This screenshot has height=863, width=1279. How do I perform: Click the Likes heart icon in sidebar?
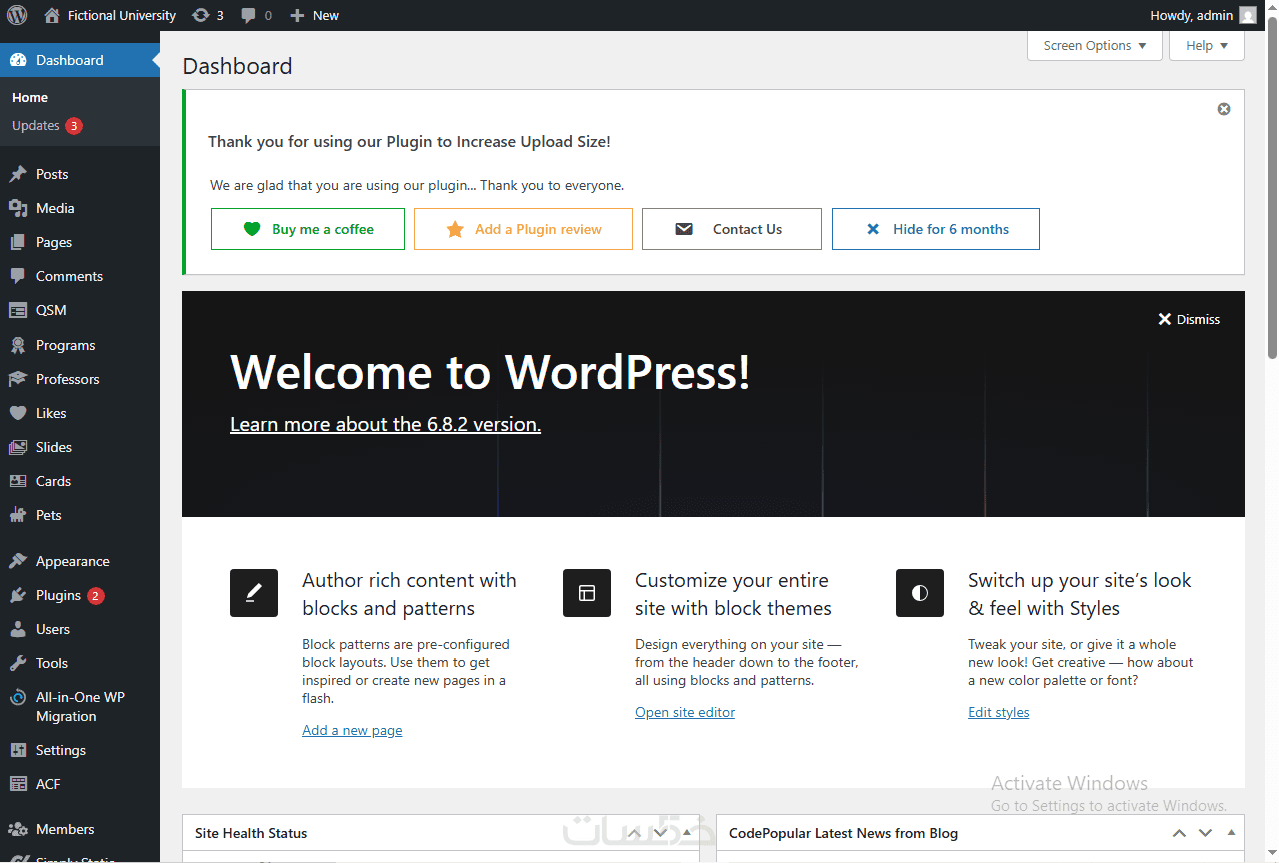(x=17, y=413)
